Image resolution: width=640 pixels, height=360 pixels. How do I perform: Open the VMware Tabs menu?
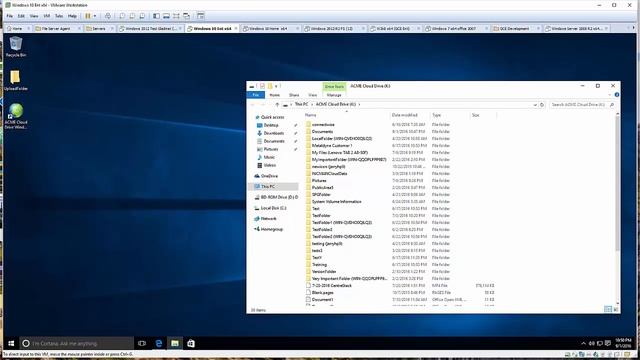click(x=59, y=16)
